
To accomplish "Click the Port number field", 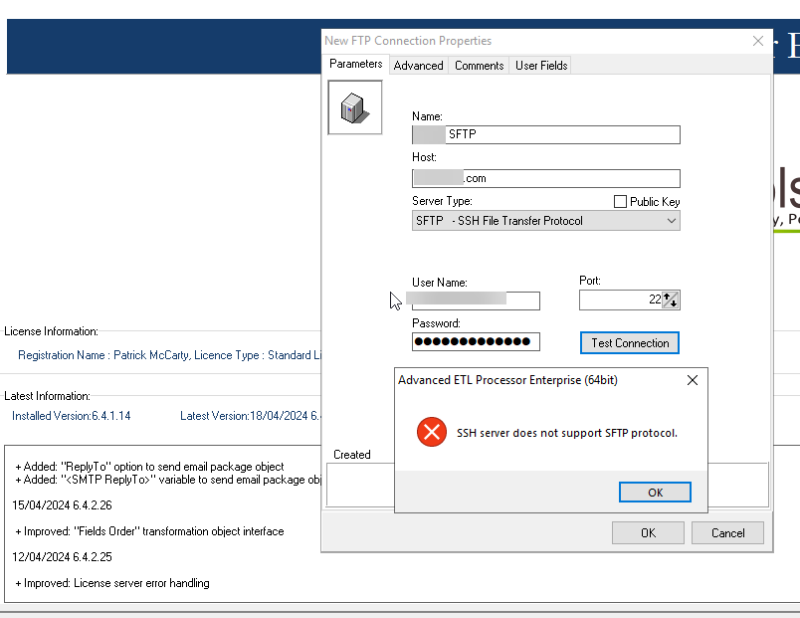I will click(620, 300).
